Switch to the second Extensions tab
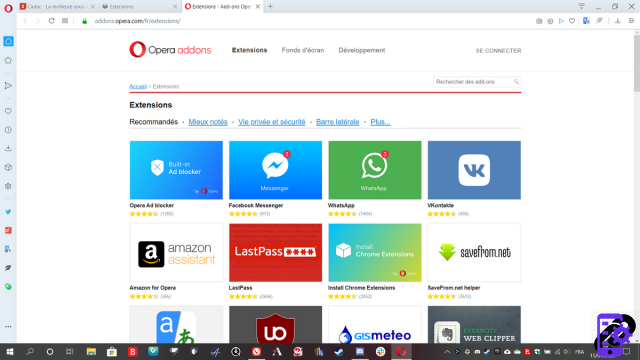This screenshot has width=640, height=360. tap(139, 7)
